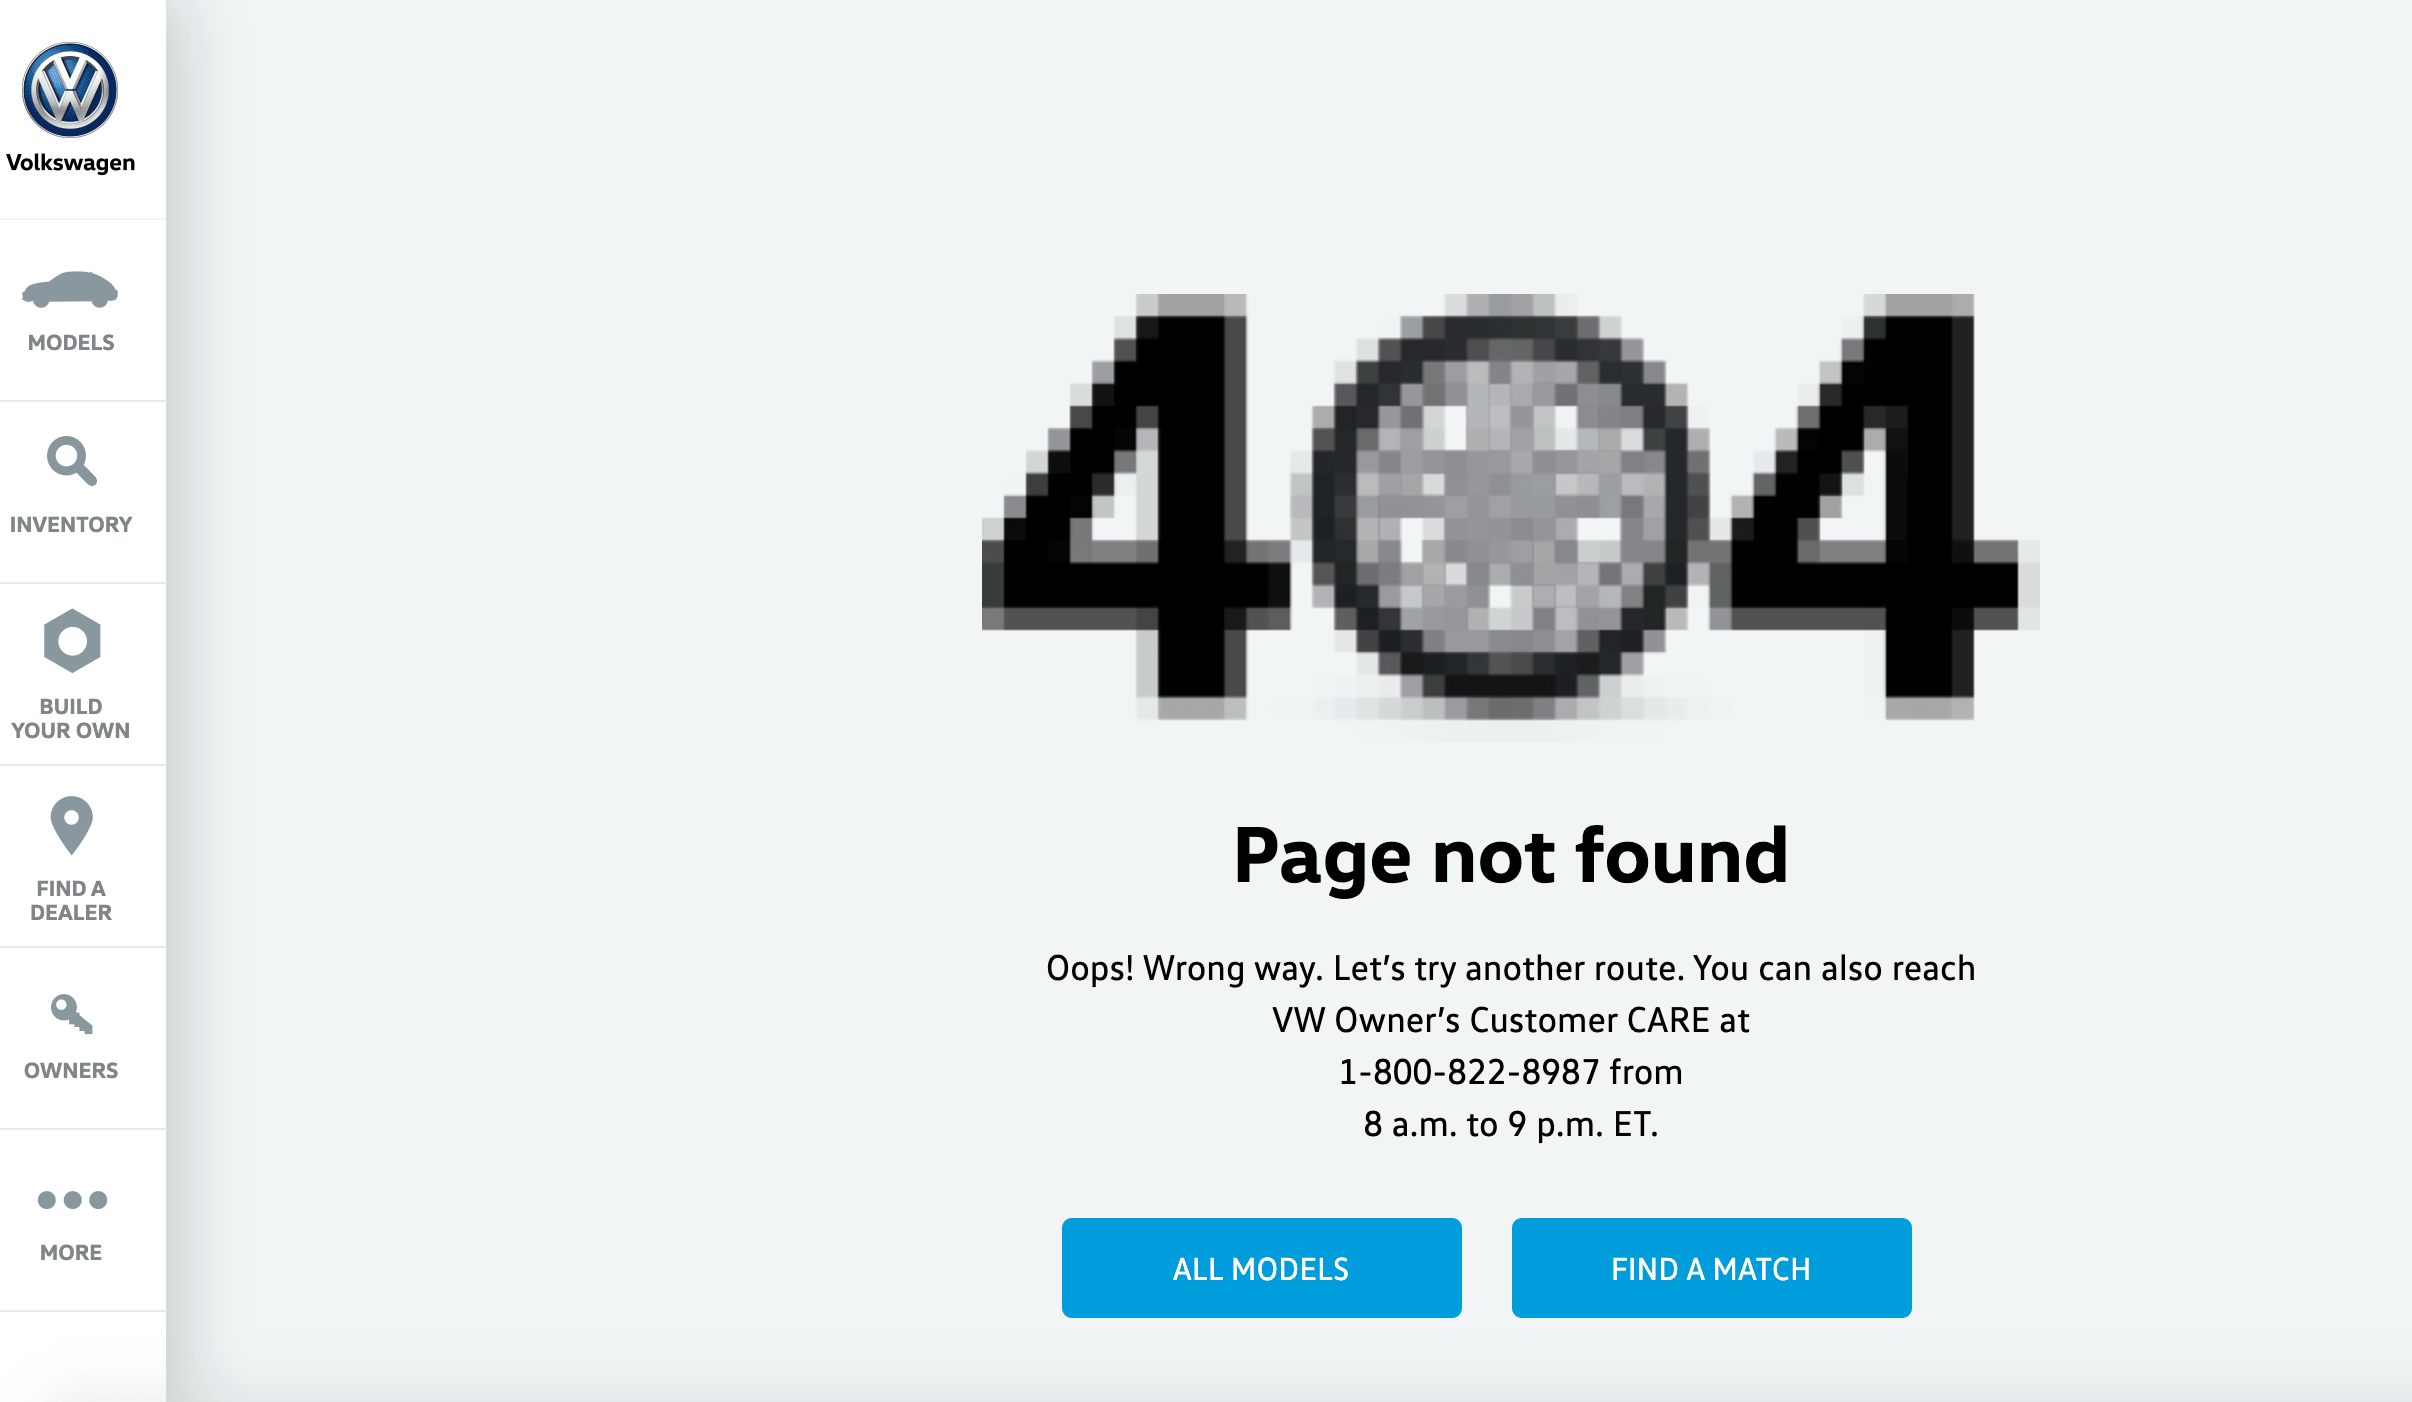Open the MODELS menu label

(71, 343)
